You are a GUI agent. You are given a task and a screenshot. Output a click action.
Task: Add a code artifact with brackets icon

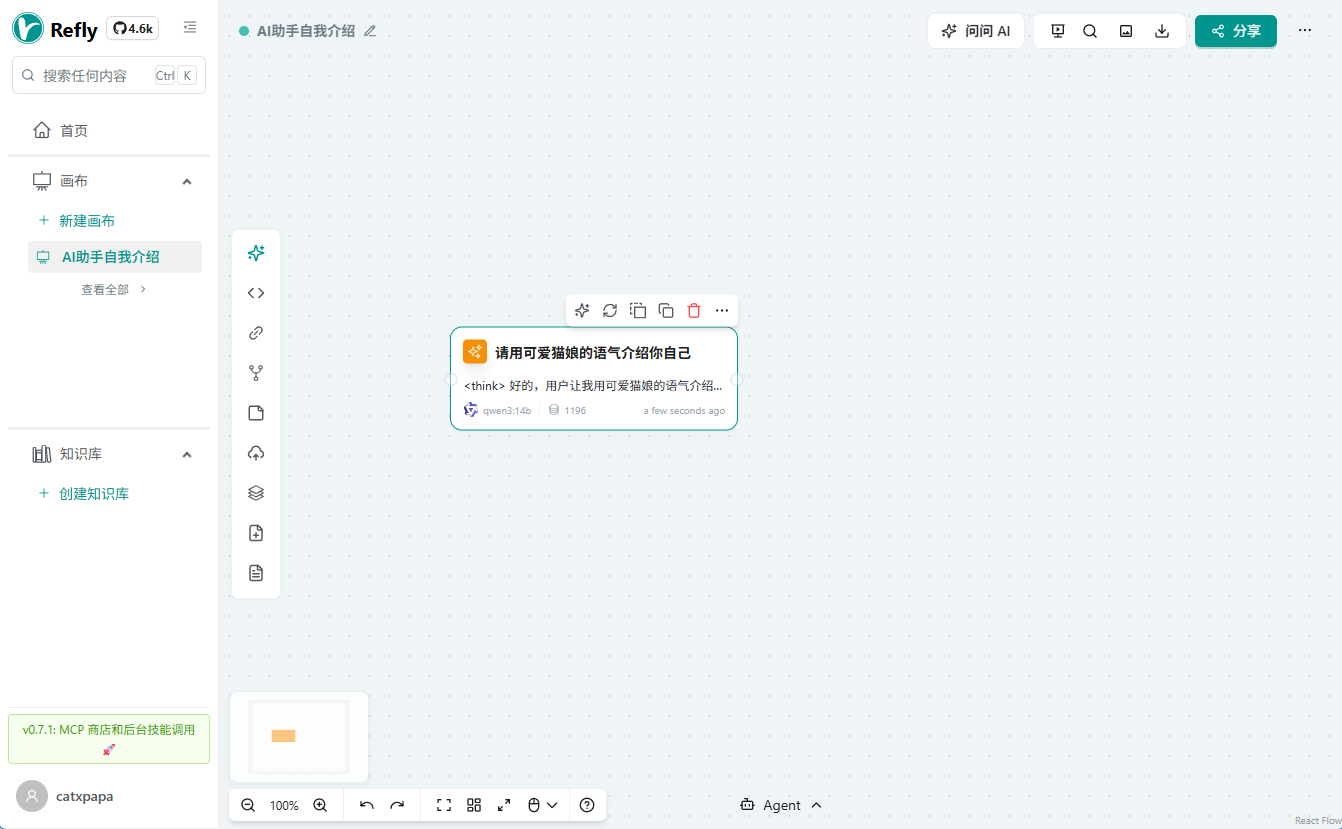pyautogui.click(x=256, y=293)
